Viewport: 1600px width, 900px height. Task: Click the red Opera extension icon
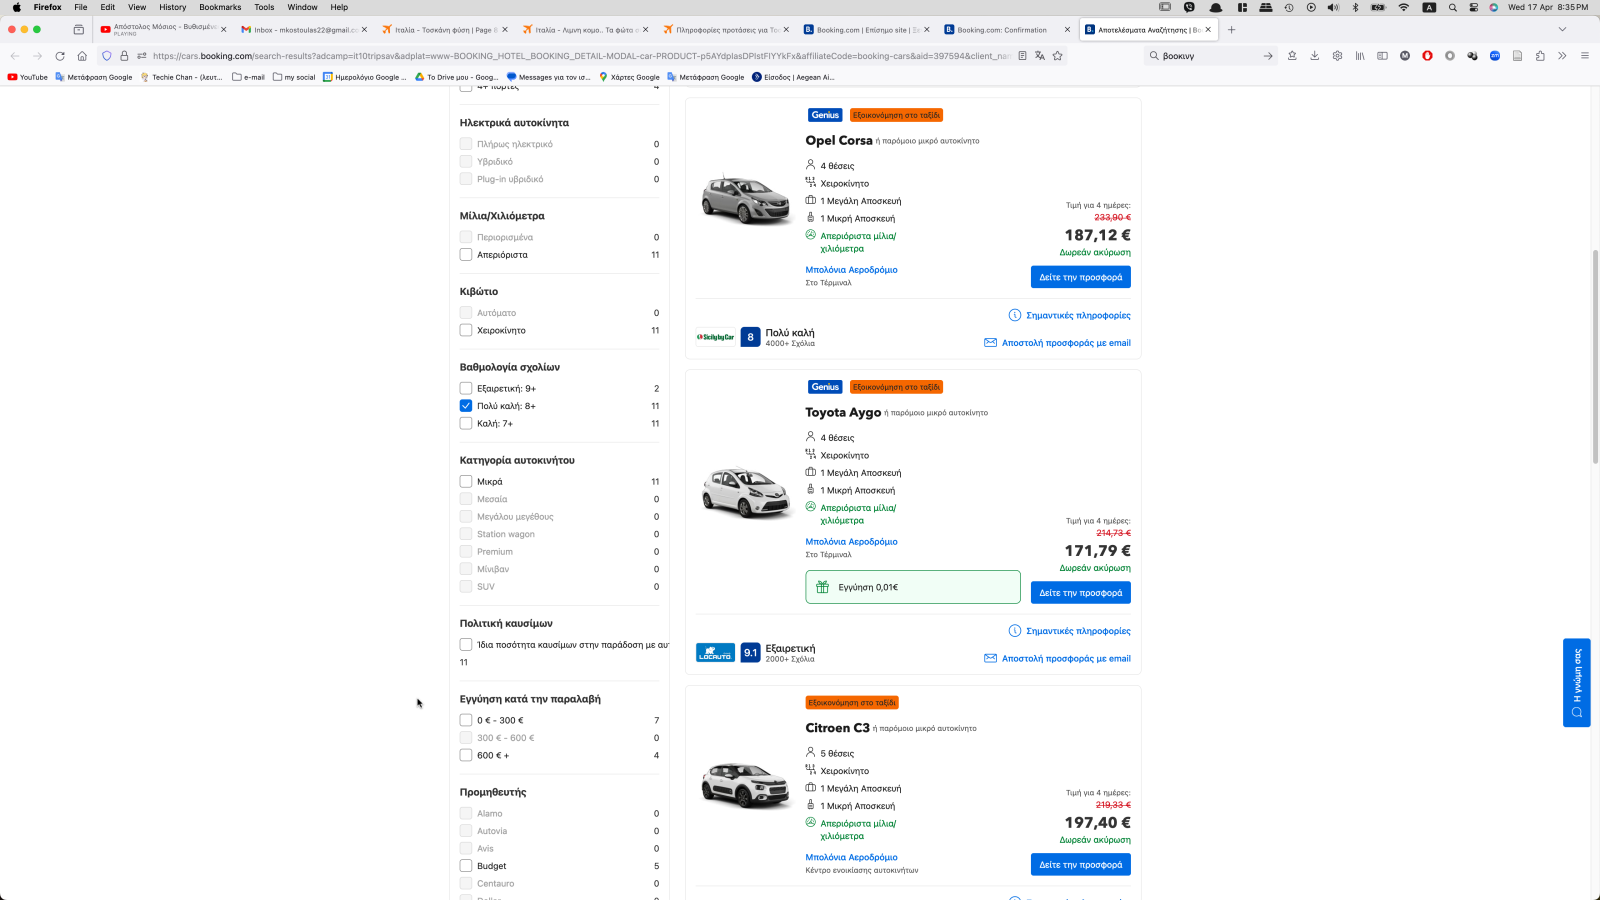coord(1427,56)
